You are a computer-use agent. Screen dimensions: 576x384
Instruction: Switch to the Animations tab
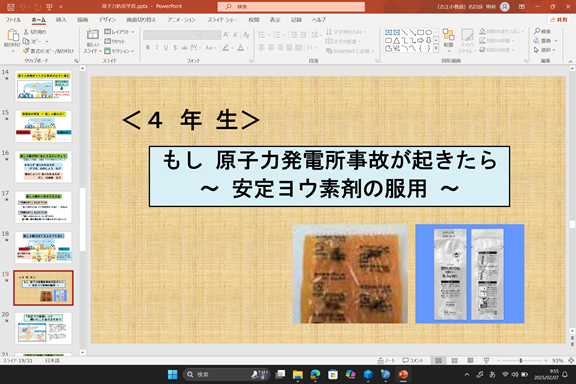(181, 20)
